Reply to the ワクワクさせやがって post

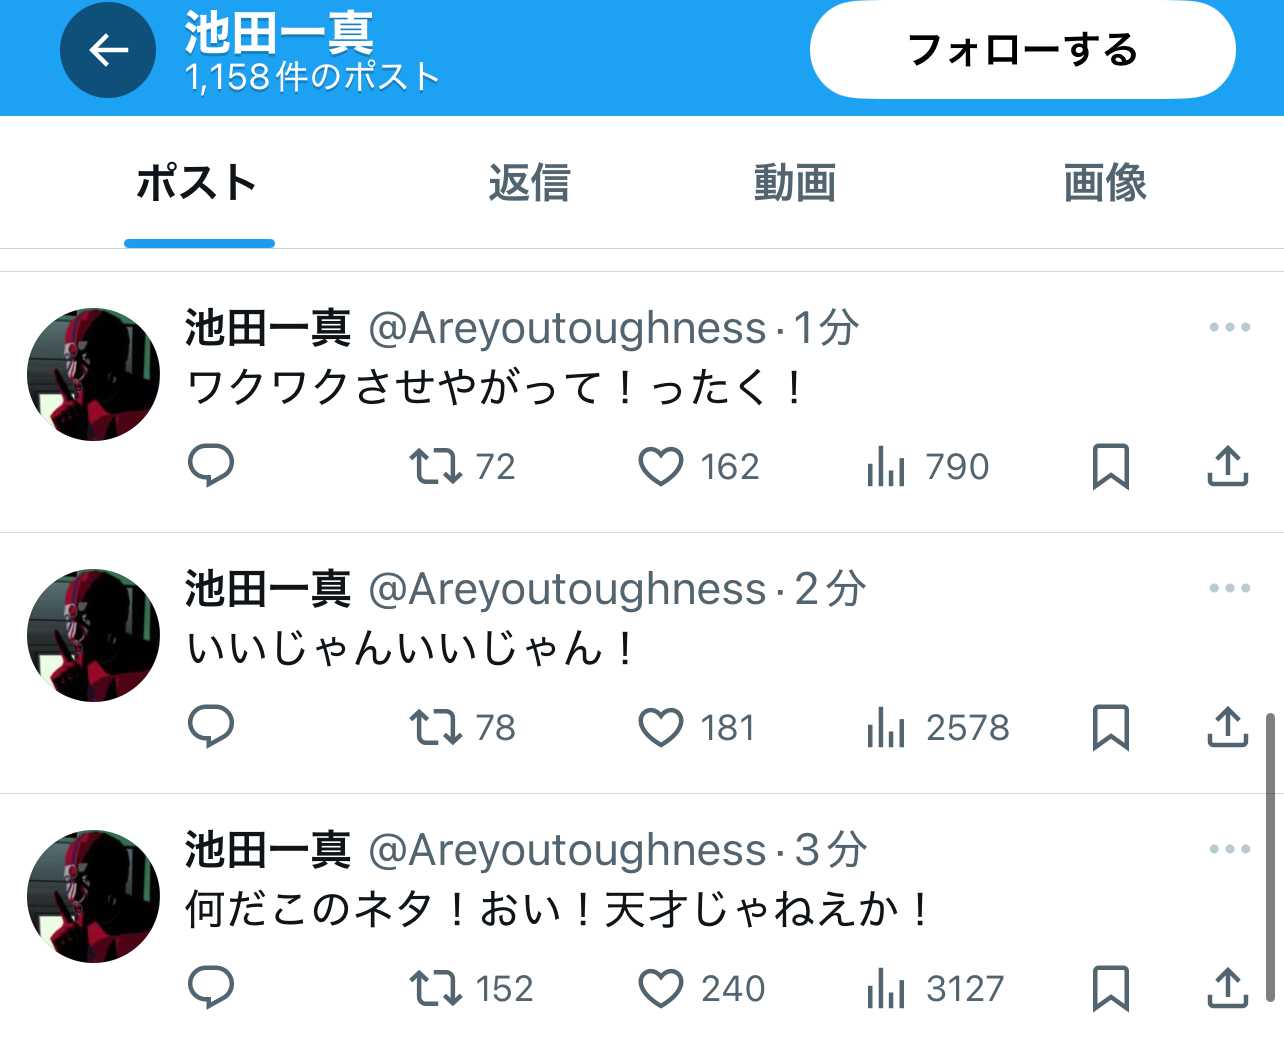pyautogui.click(x=211, y=466)
